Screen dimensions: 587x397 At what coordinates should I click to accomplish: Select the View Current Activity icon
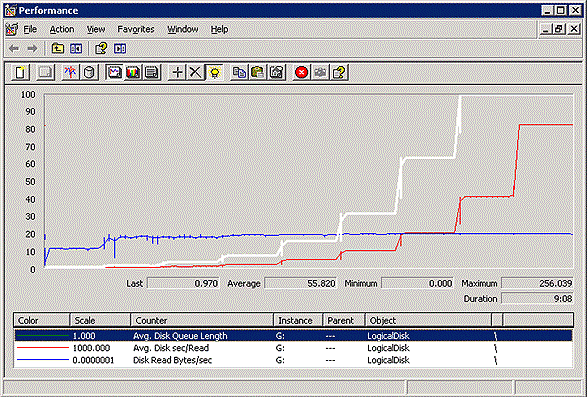point(70,72)
